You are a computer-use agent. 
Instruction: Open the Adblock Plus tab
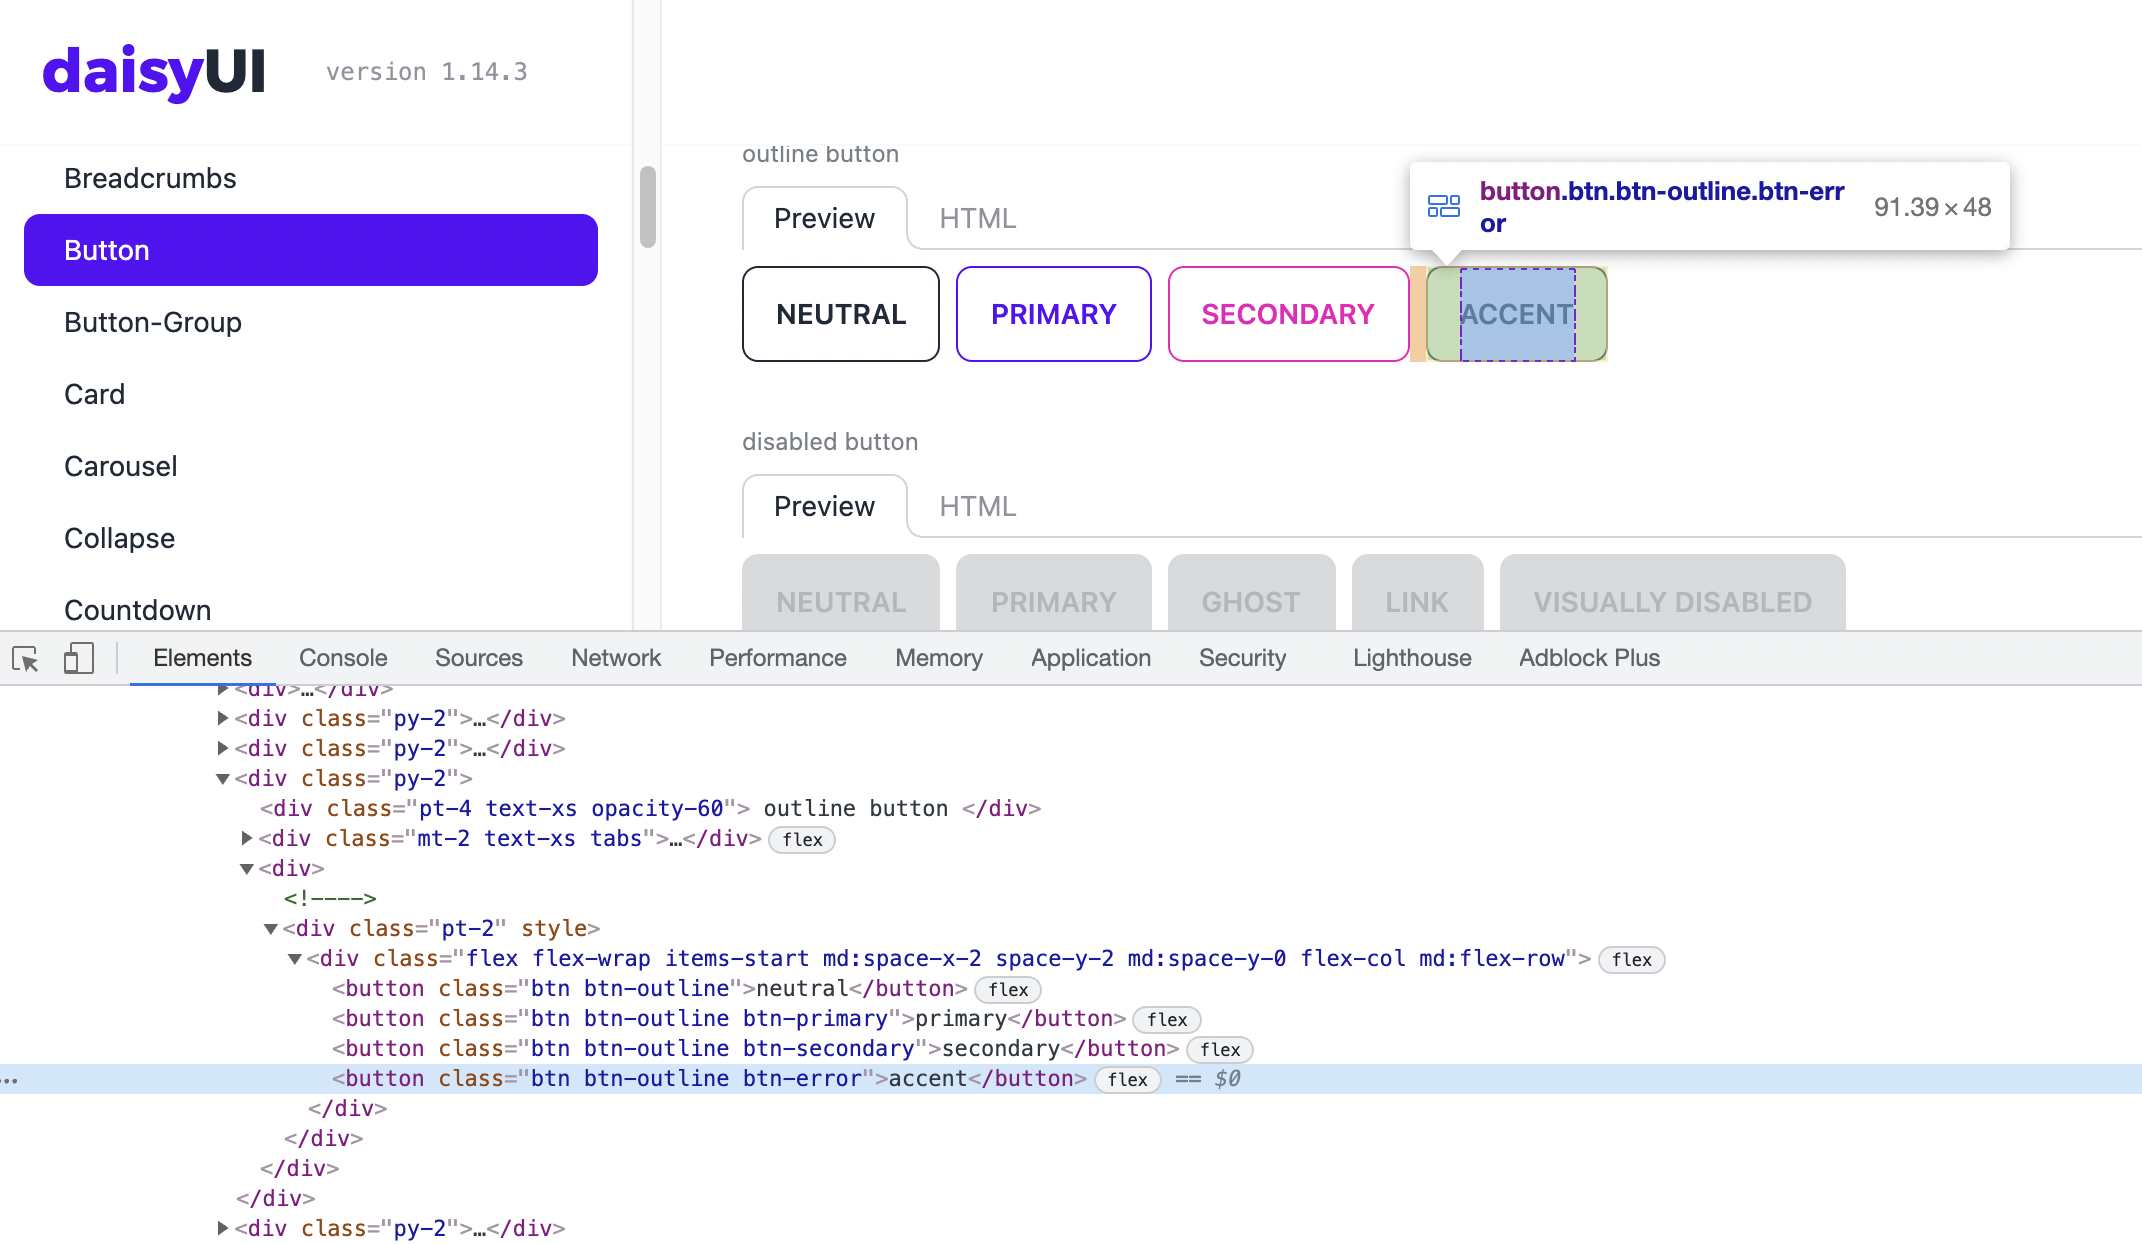click(x=1588, y=658)
